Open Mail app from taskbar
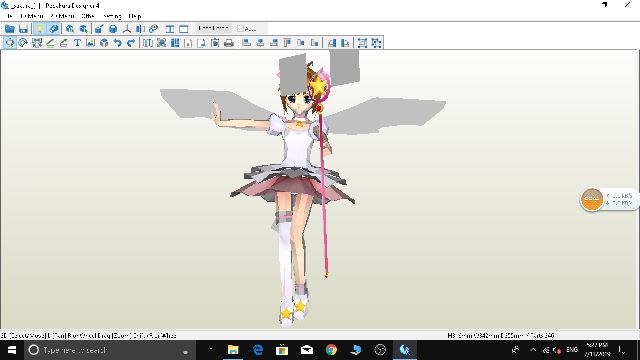The height and width of the screenshot is (360, 640). [x=307, y=350]
